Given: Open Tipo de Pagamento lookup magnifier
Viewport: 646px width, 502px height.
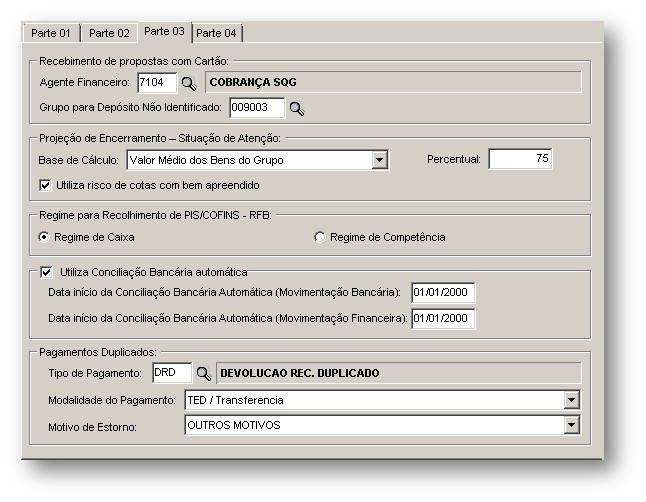Looking at the screenshot, I should 204,374.
